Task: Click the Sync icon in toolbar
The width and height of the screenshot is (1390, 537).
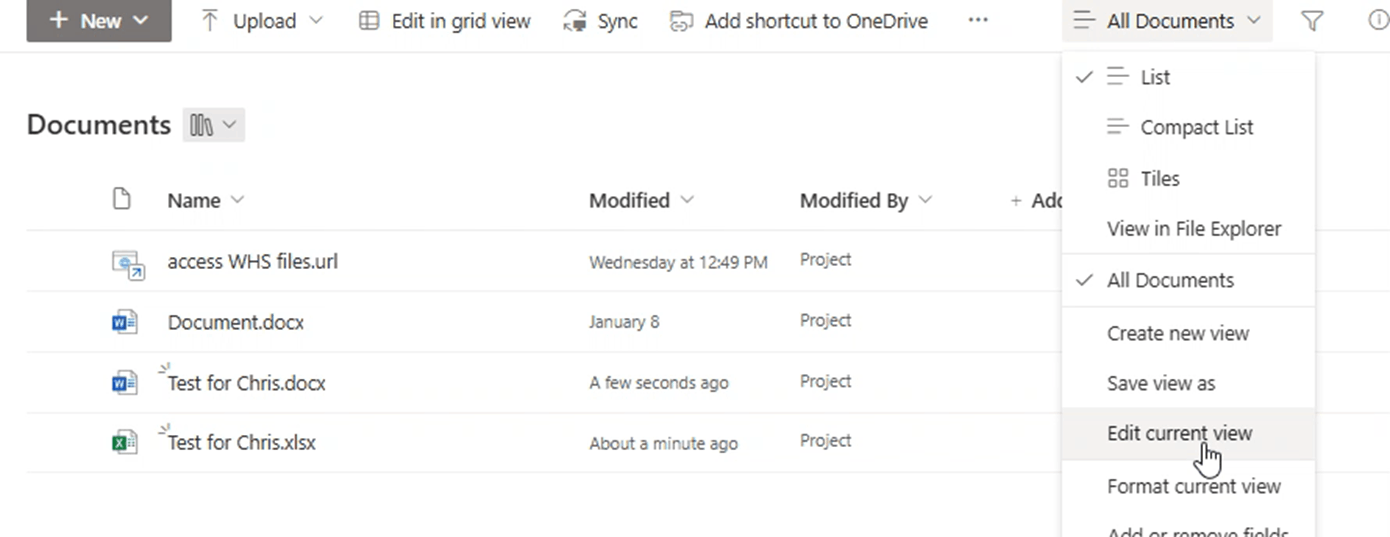Action: [x=575, y=21]
